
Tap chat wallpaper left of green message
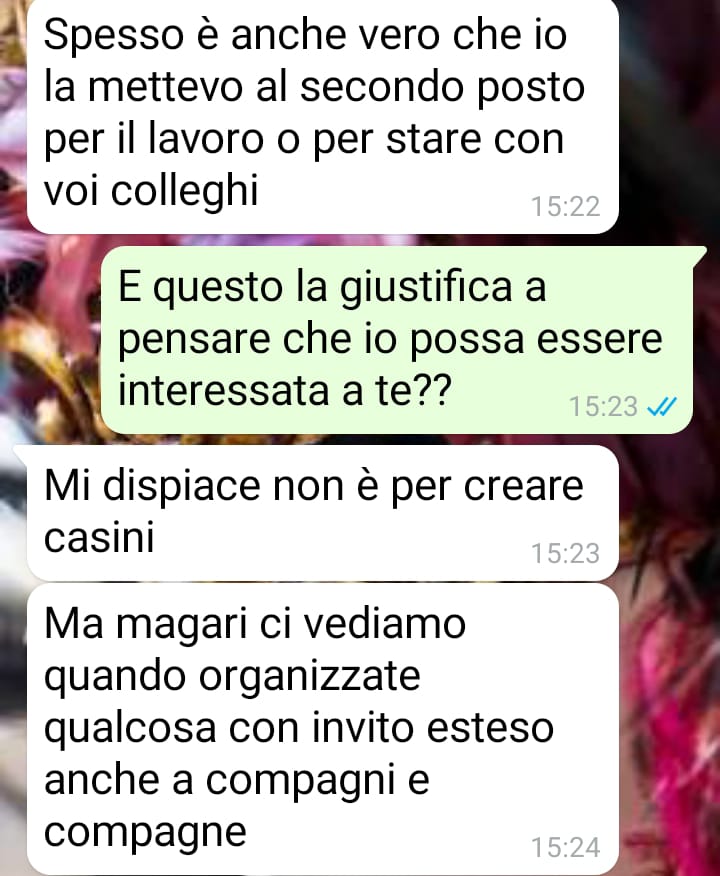50,340
